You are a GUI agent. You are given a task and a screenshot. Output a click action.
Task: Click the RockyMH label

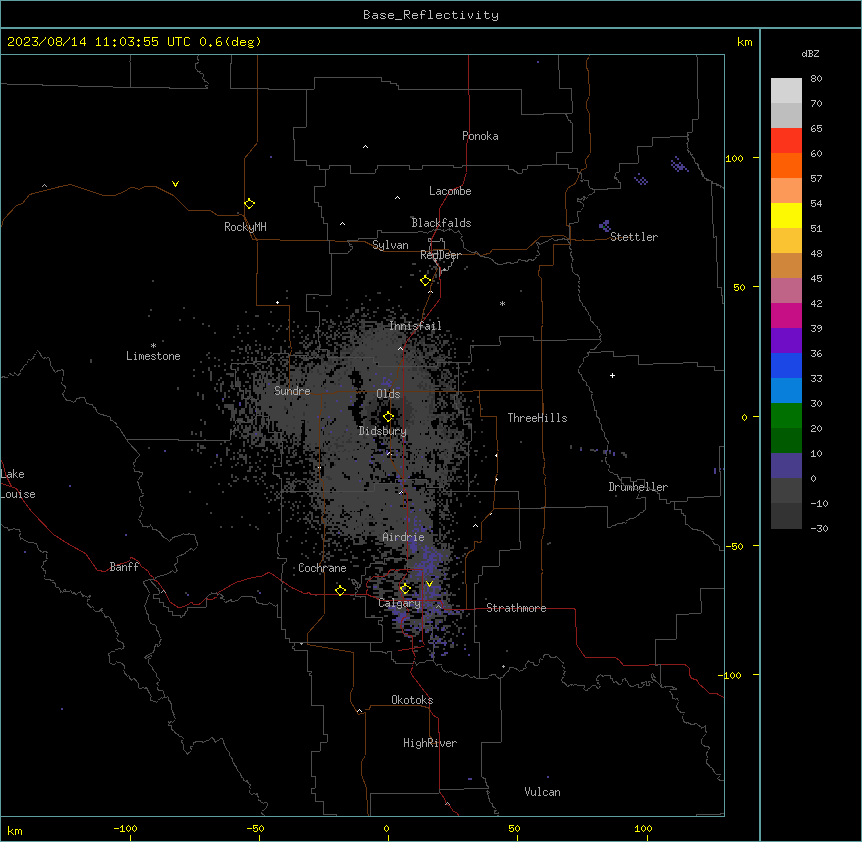(x=245, y=227)
